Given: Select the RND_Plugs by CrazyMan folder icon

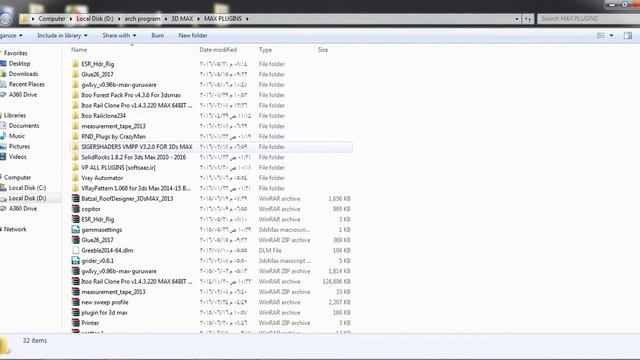Looking at the screenshot, I should click(x=76, y=136).
